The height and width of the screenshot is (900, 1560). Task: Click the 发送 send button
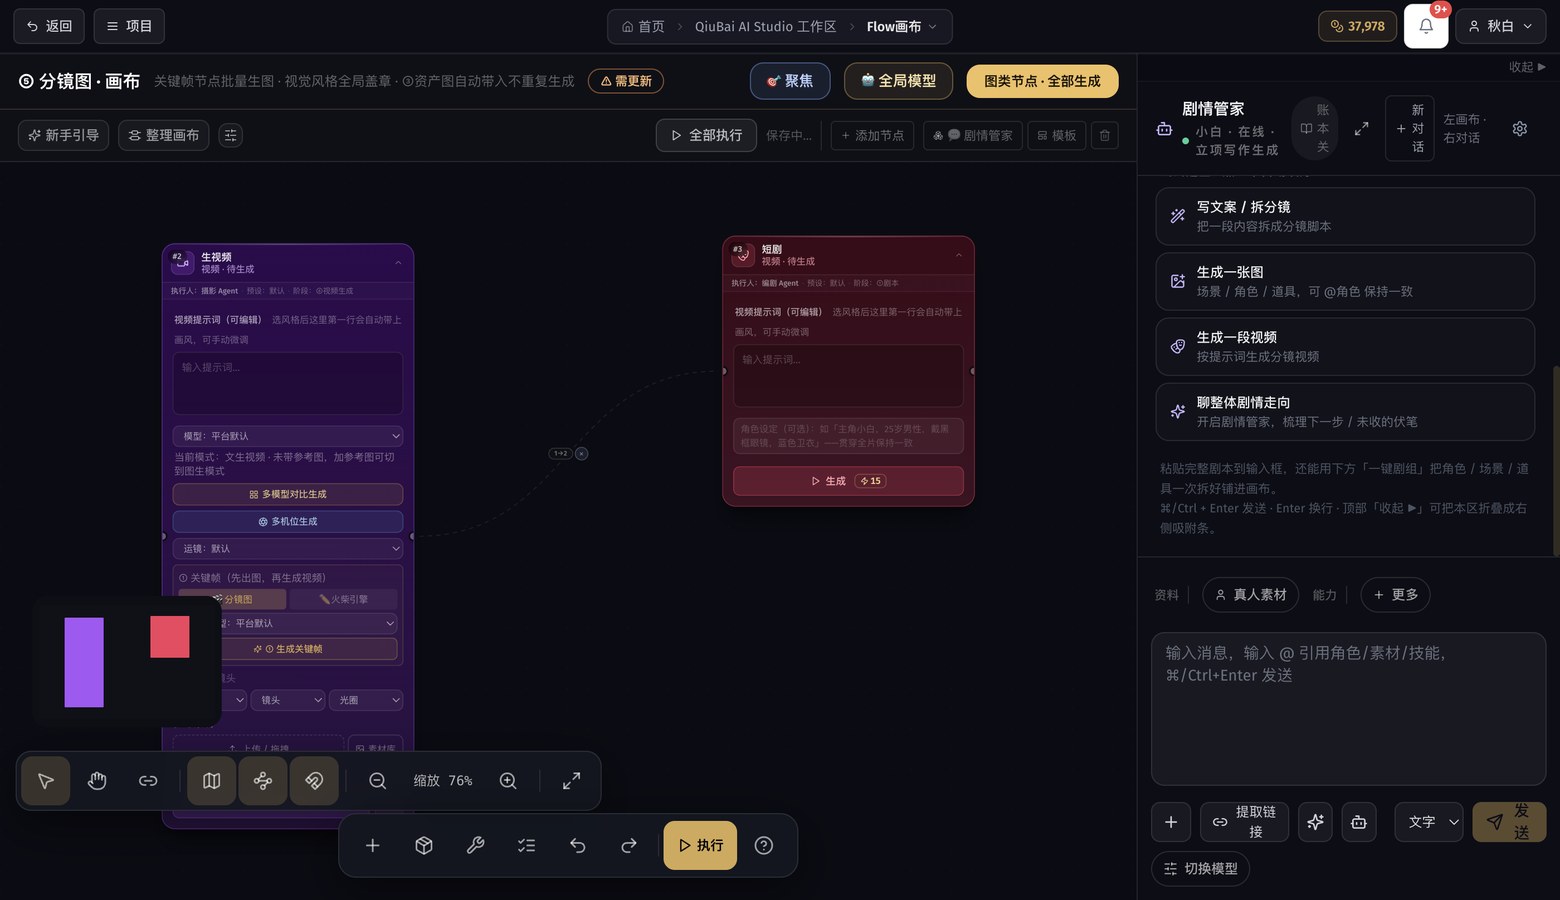point(1509,822)
